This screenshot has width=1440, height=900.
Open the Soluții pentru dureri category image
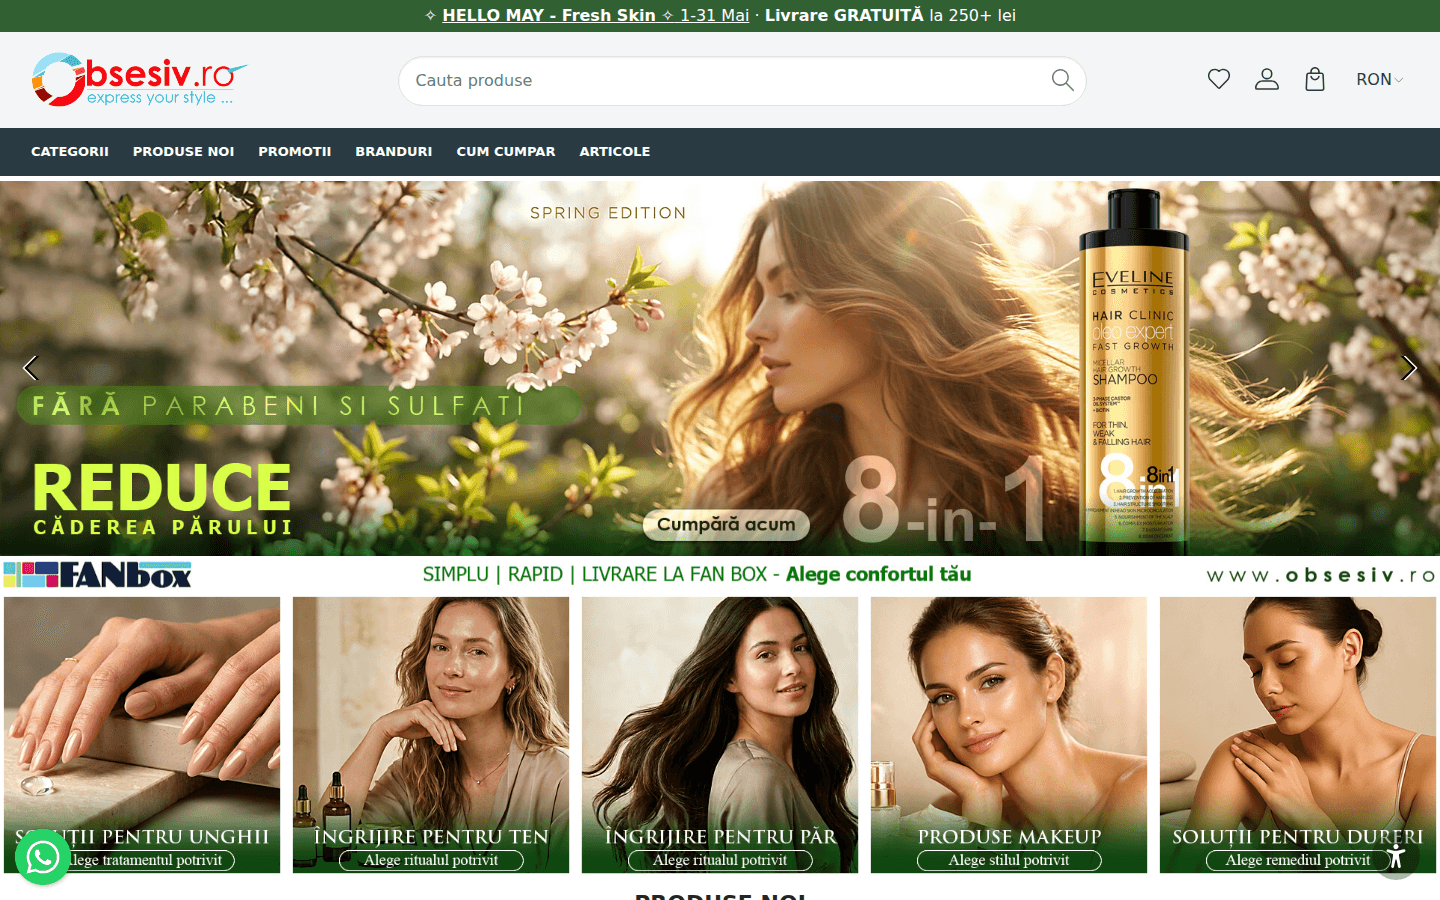[x=1298, y=735]
